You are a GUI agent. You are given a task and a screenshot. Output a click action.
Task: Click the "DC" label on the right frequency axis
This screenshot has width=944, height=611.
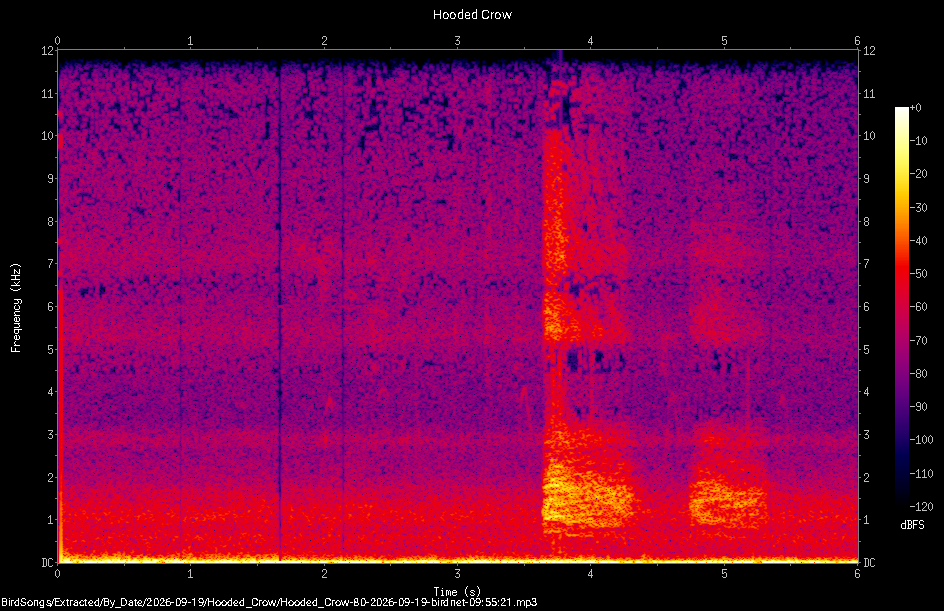coord(869,563)
